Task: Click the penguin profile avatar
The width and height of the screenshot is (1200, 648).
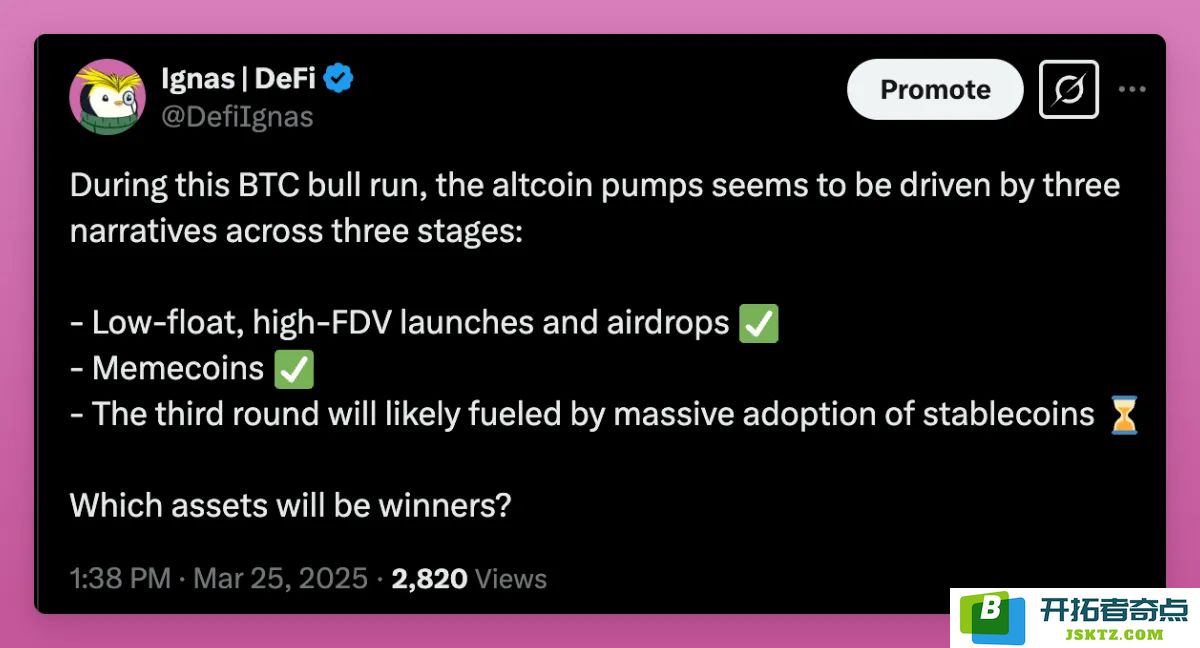Action: click(x=108, y=97)
